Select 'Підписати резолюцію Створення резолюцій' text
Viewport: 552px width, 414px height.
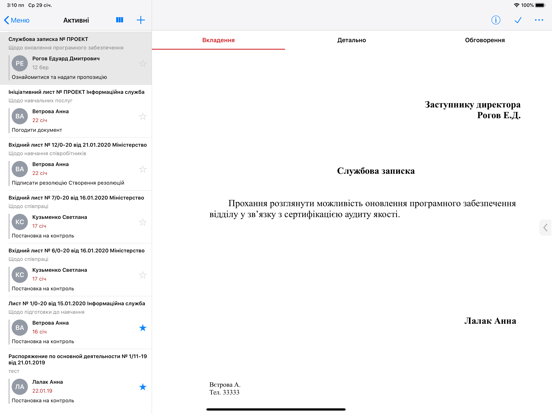(68, 183)
